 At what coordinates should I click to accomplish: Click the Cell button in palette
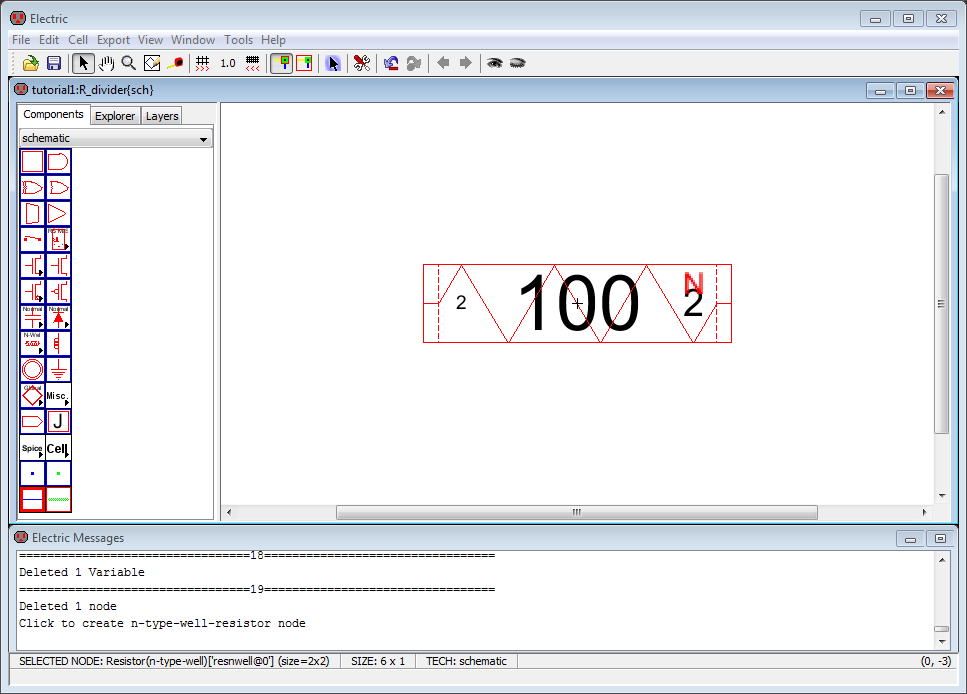pyautogui.click(x=59, y=448)
